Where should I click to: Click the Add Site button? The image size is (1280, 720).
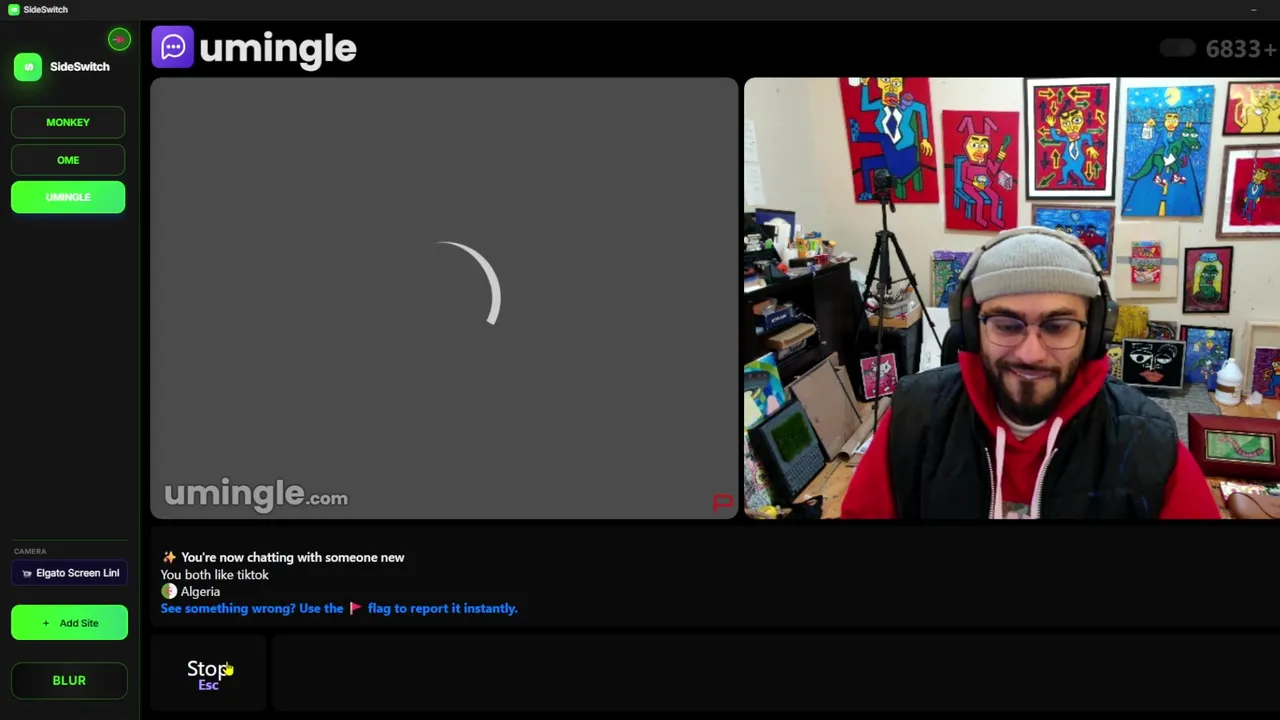[69, 623]
